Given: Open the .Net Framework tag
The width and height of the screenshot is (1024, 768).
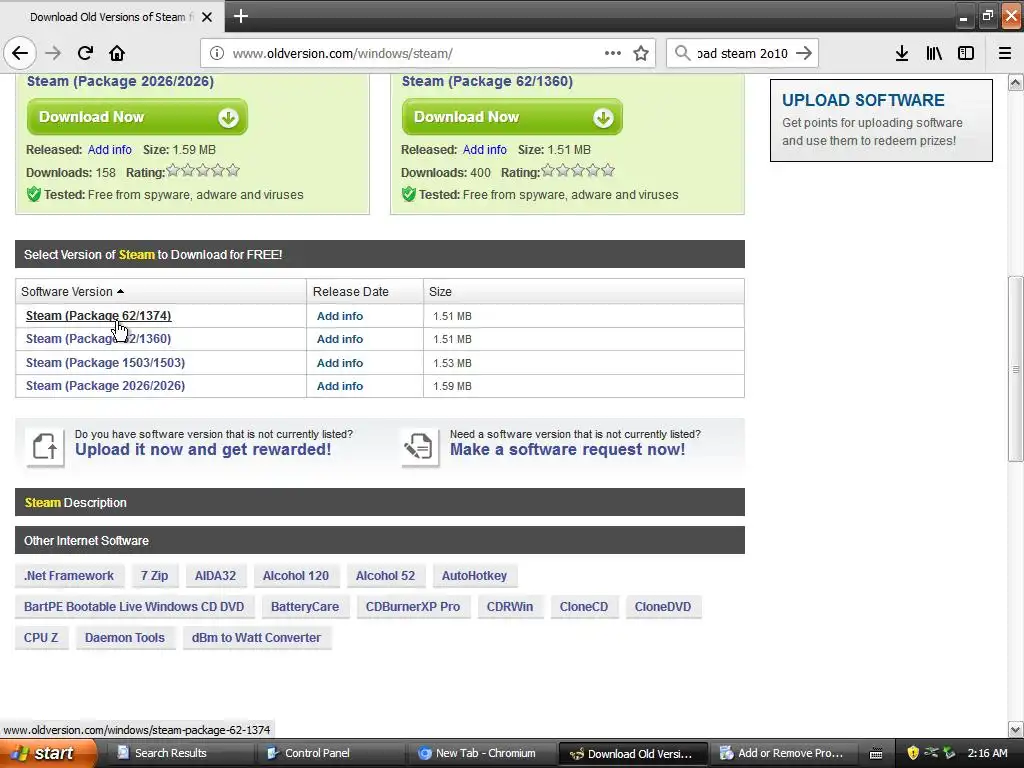Looking at the screenshot, I should [69, 575].
